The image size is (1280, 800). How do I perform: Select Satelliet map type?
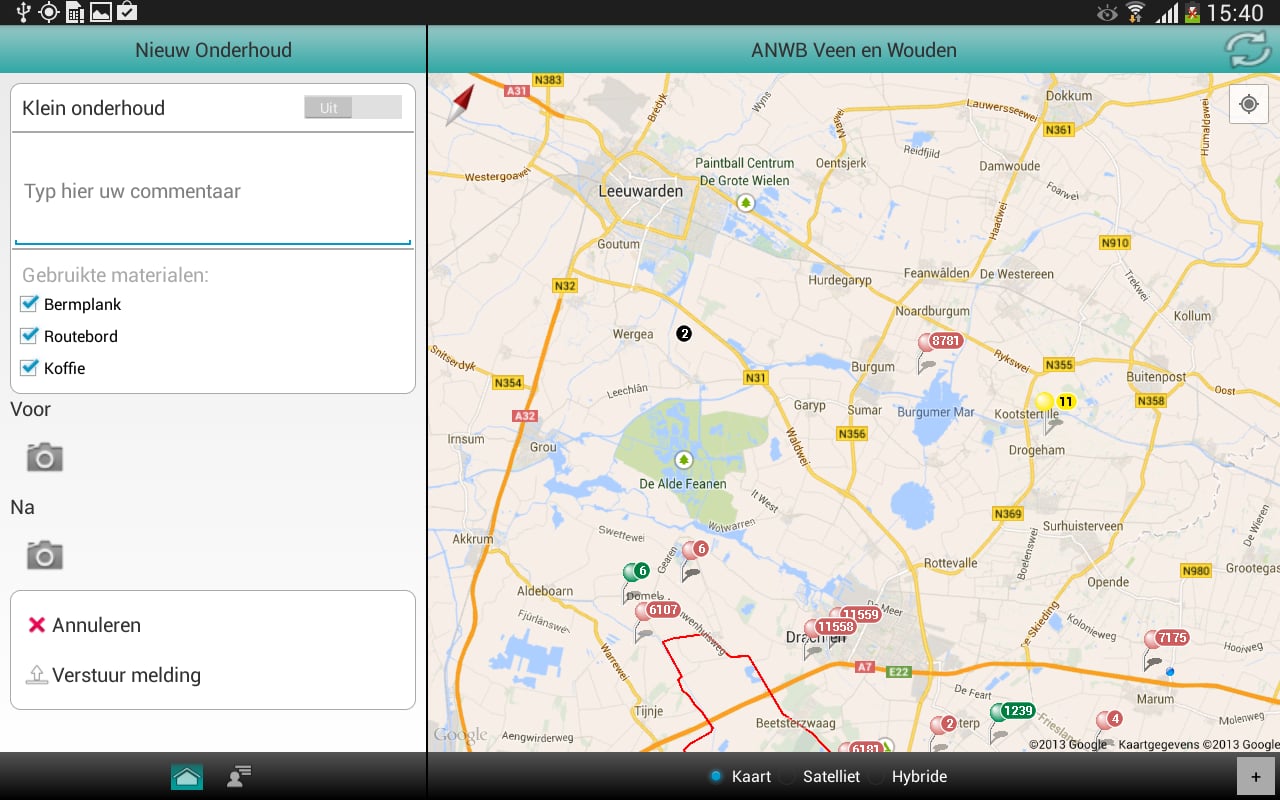[821, 776]
